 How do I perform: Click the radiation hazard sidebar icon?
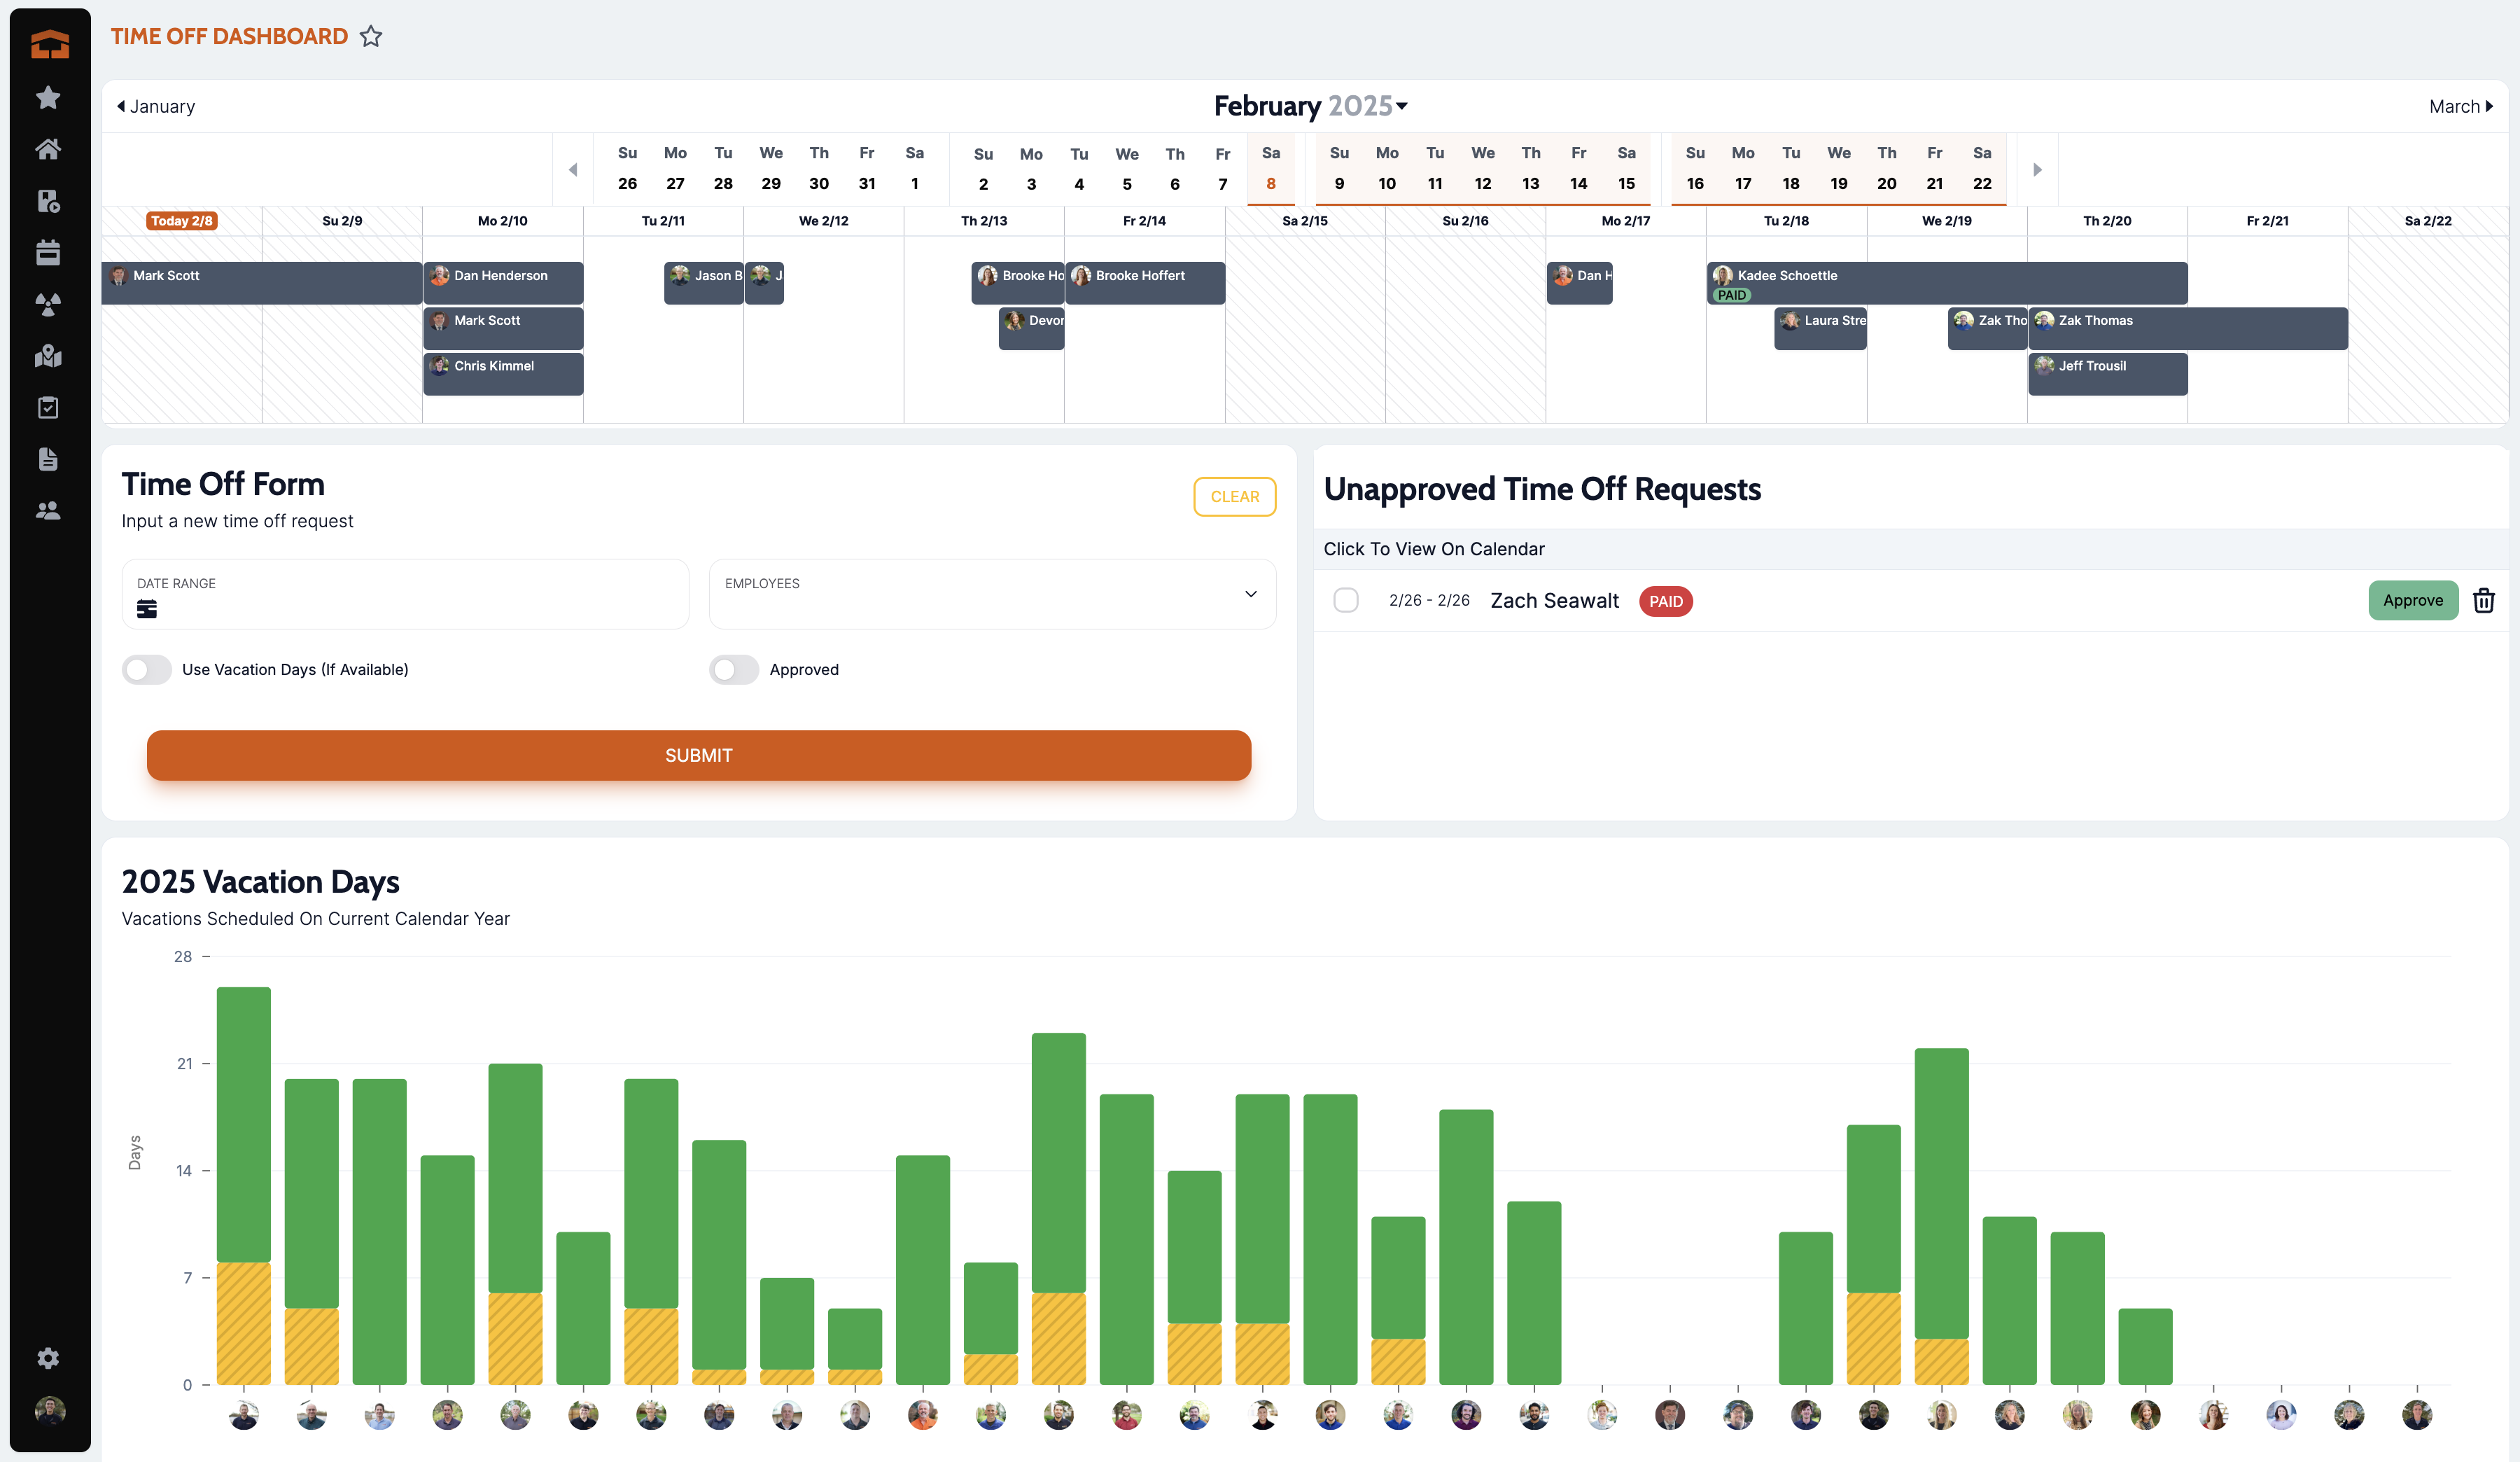point(48,304)
